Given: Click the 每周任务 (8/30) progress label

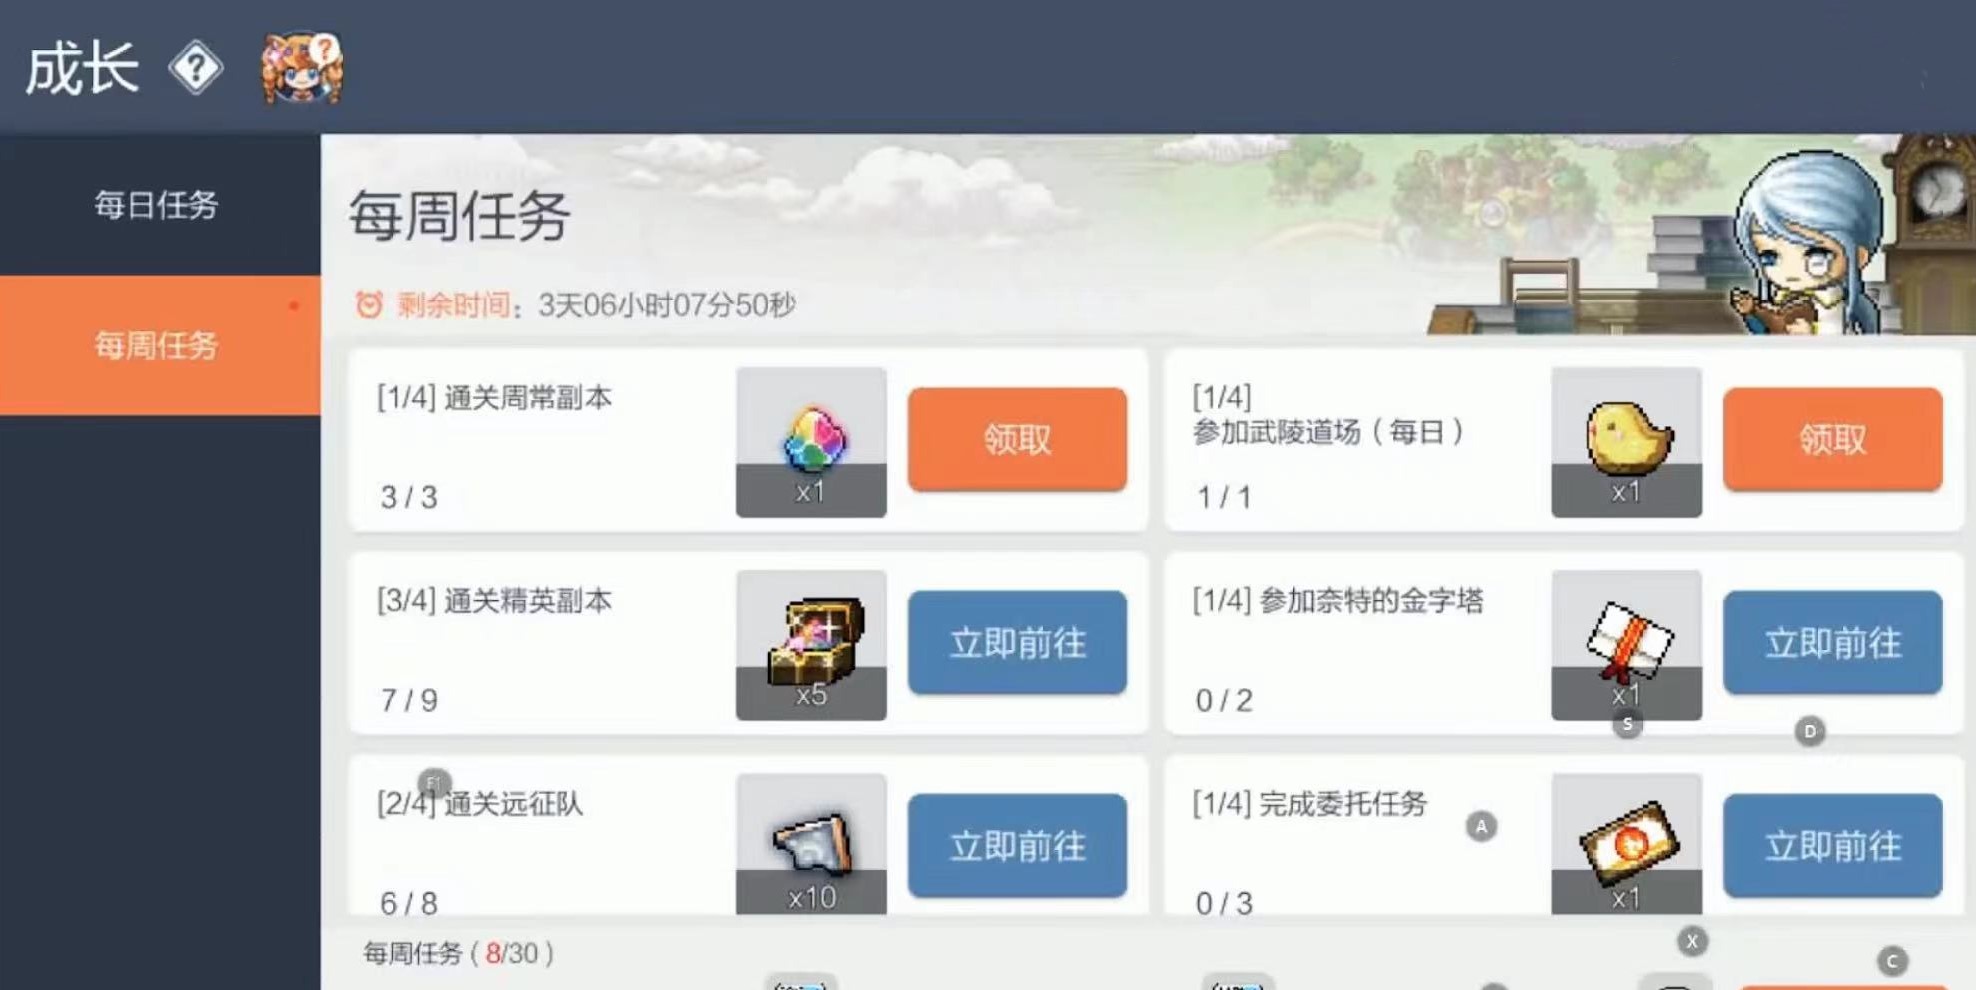Looking at the screenshot, I should (458, 953).
